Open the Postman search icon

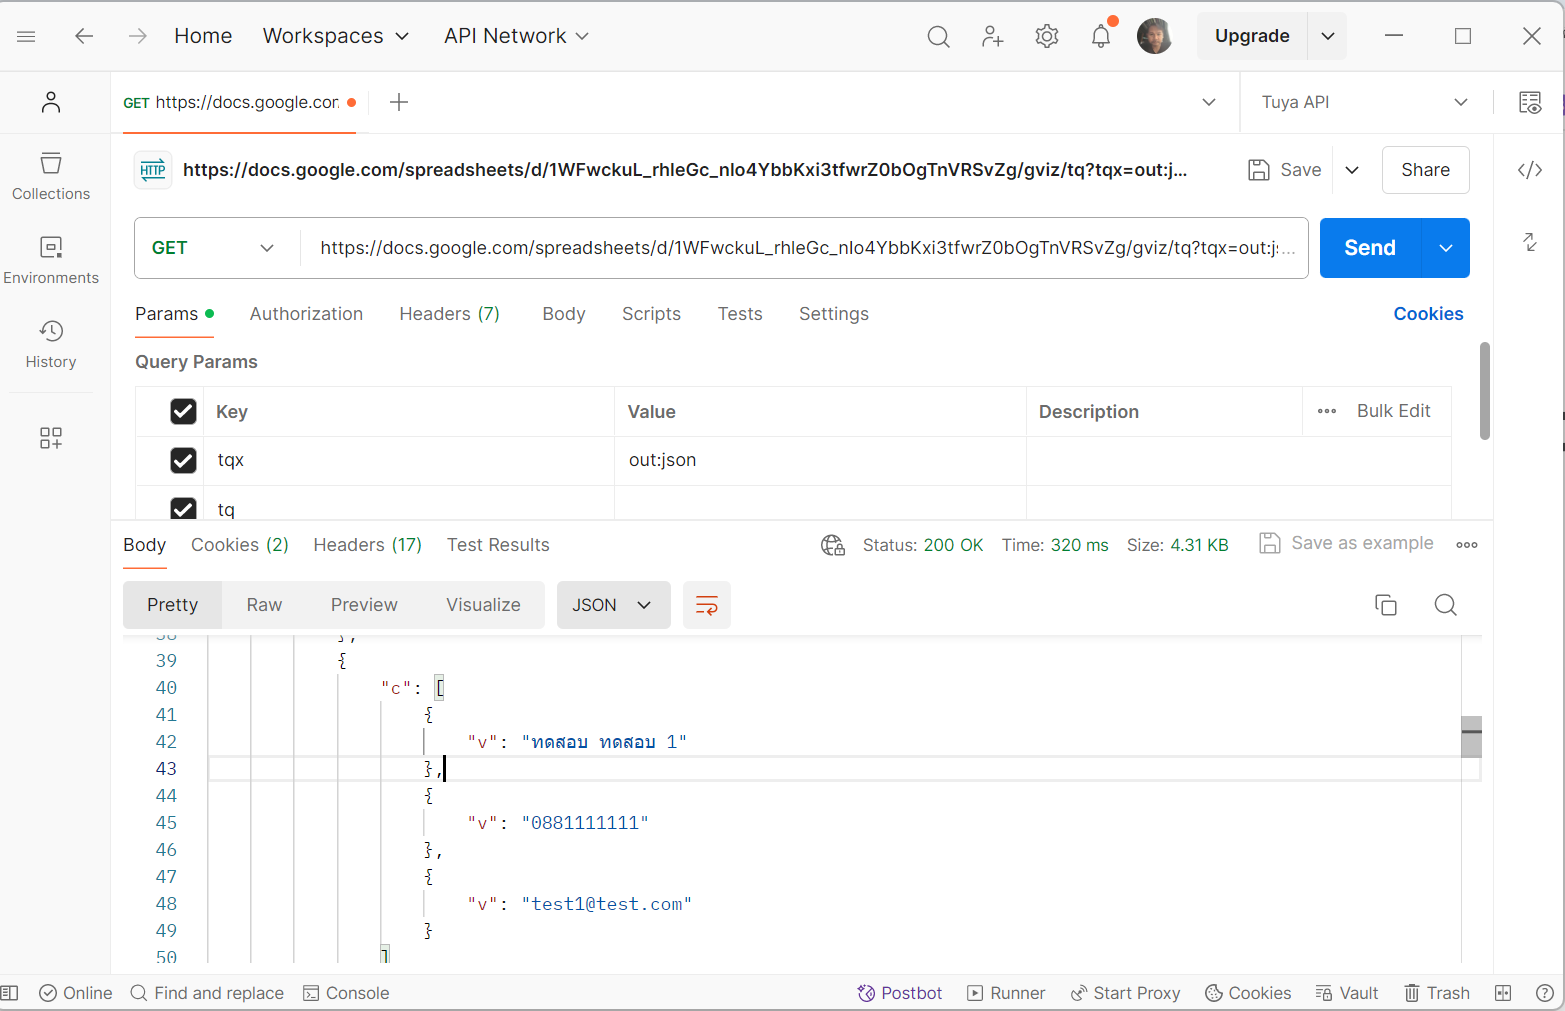tap(938, 37)
